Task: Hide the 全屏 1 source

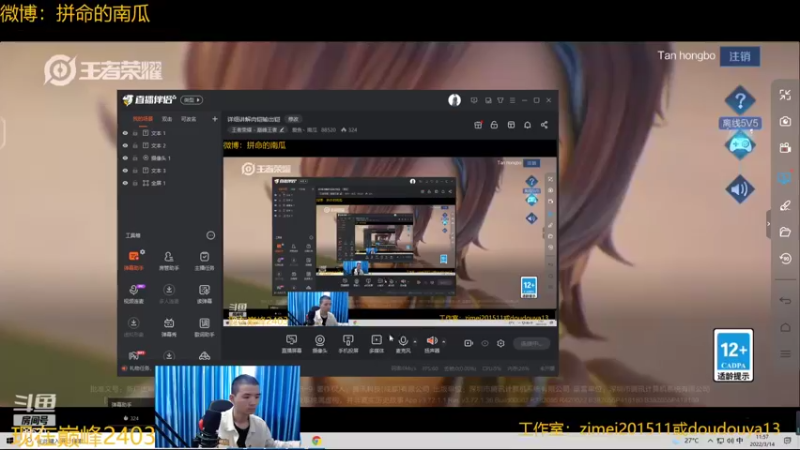Action: click(x=125, y=183)
